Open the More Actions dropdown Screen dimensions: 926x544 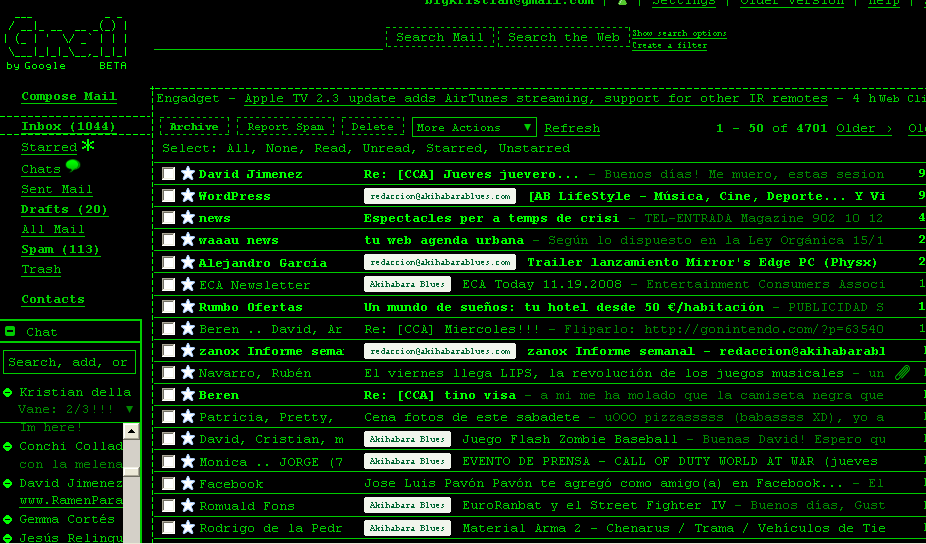pyautogui.click(x=475, y=128)
